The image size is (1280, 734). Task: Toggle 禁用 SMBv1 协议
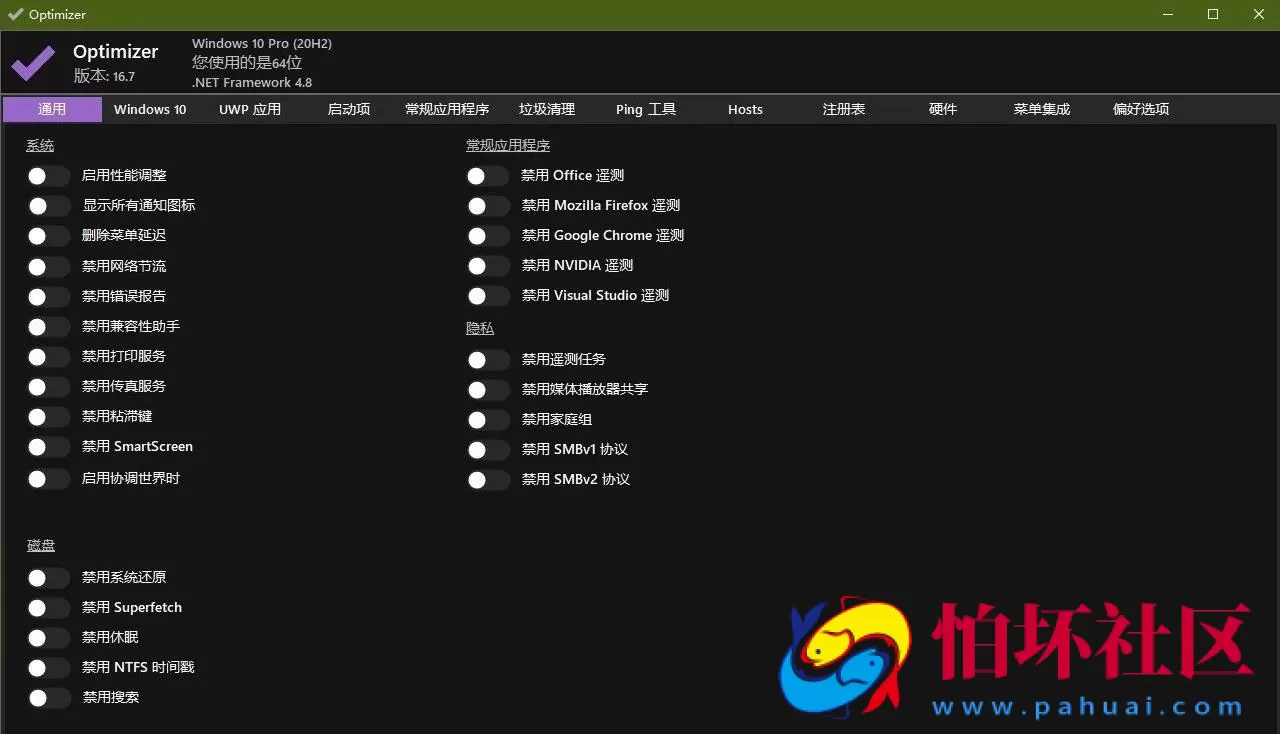487,450
